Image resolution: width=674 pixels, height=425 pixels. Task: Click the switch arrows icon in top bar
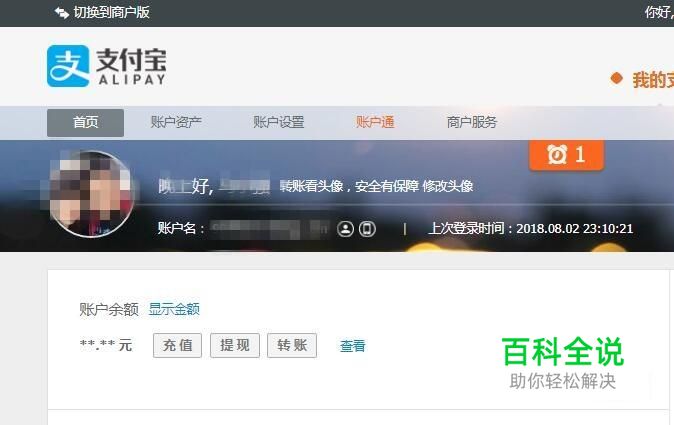click(x=62, y=13)
